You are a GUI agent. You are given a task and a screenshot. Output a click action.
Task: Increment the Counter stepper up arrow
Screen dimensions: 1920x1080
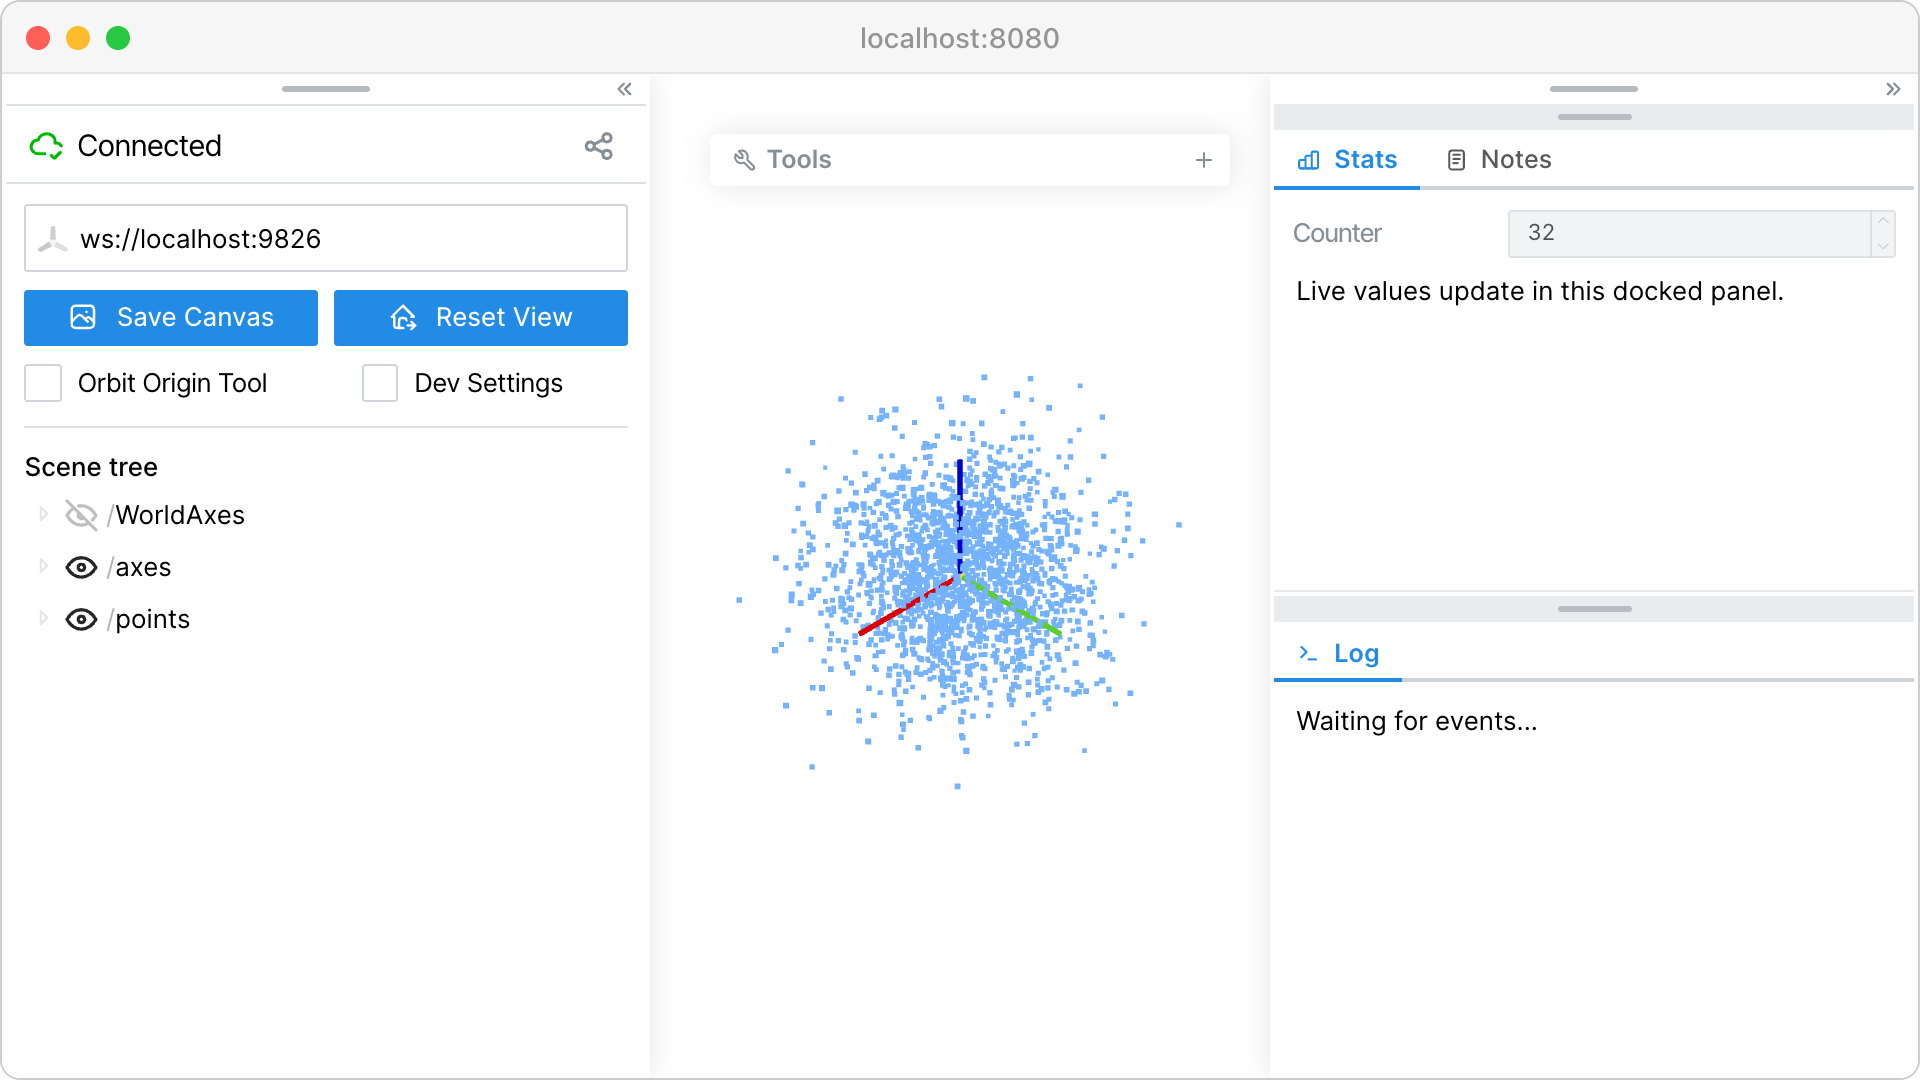tap(1883, 222)
